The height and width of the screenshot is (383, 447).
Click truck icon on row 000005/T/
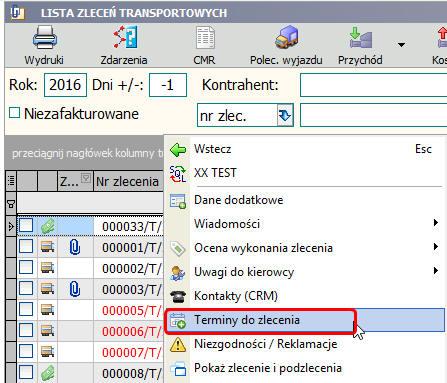(48, 310)
